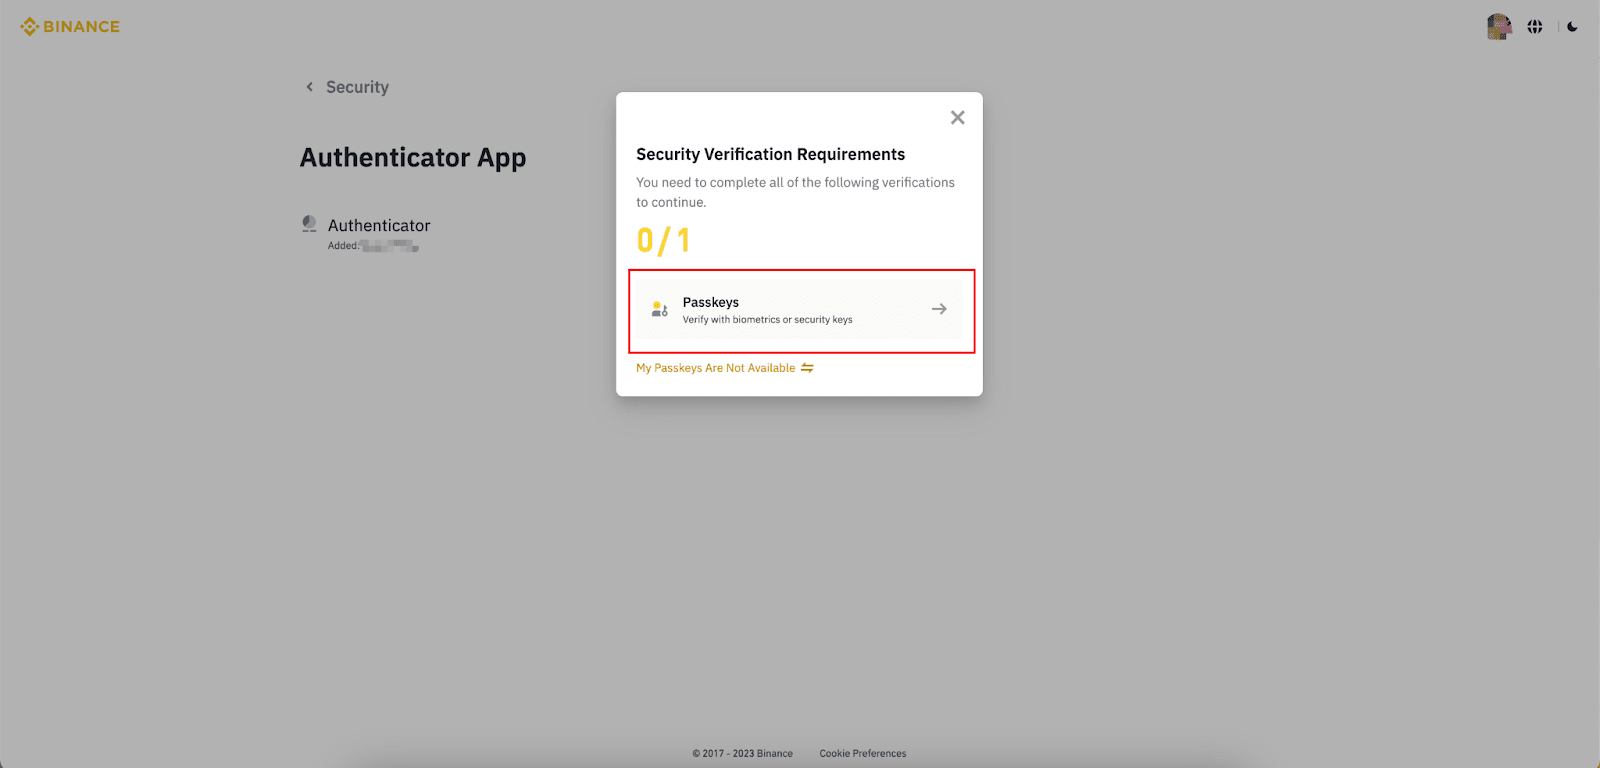1600x768 pixels.
Task: Open the profile avatar menu
Action: click(1498, 27)
